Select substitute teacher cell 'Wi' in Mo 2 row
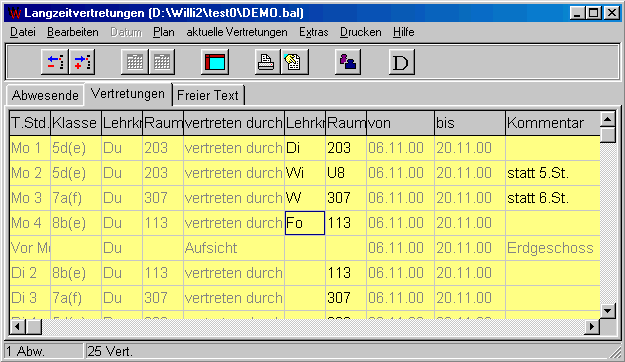Image resolution: width=625 pixels, height=362 pixels. [x=305, y=173]
